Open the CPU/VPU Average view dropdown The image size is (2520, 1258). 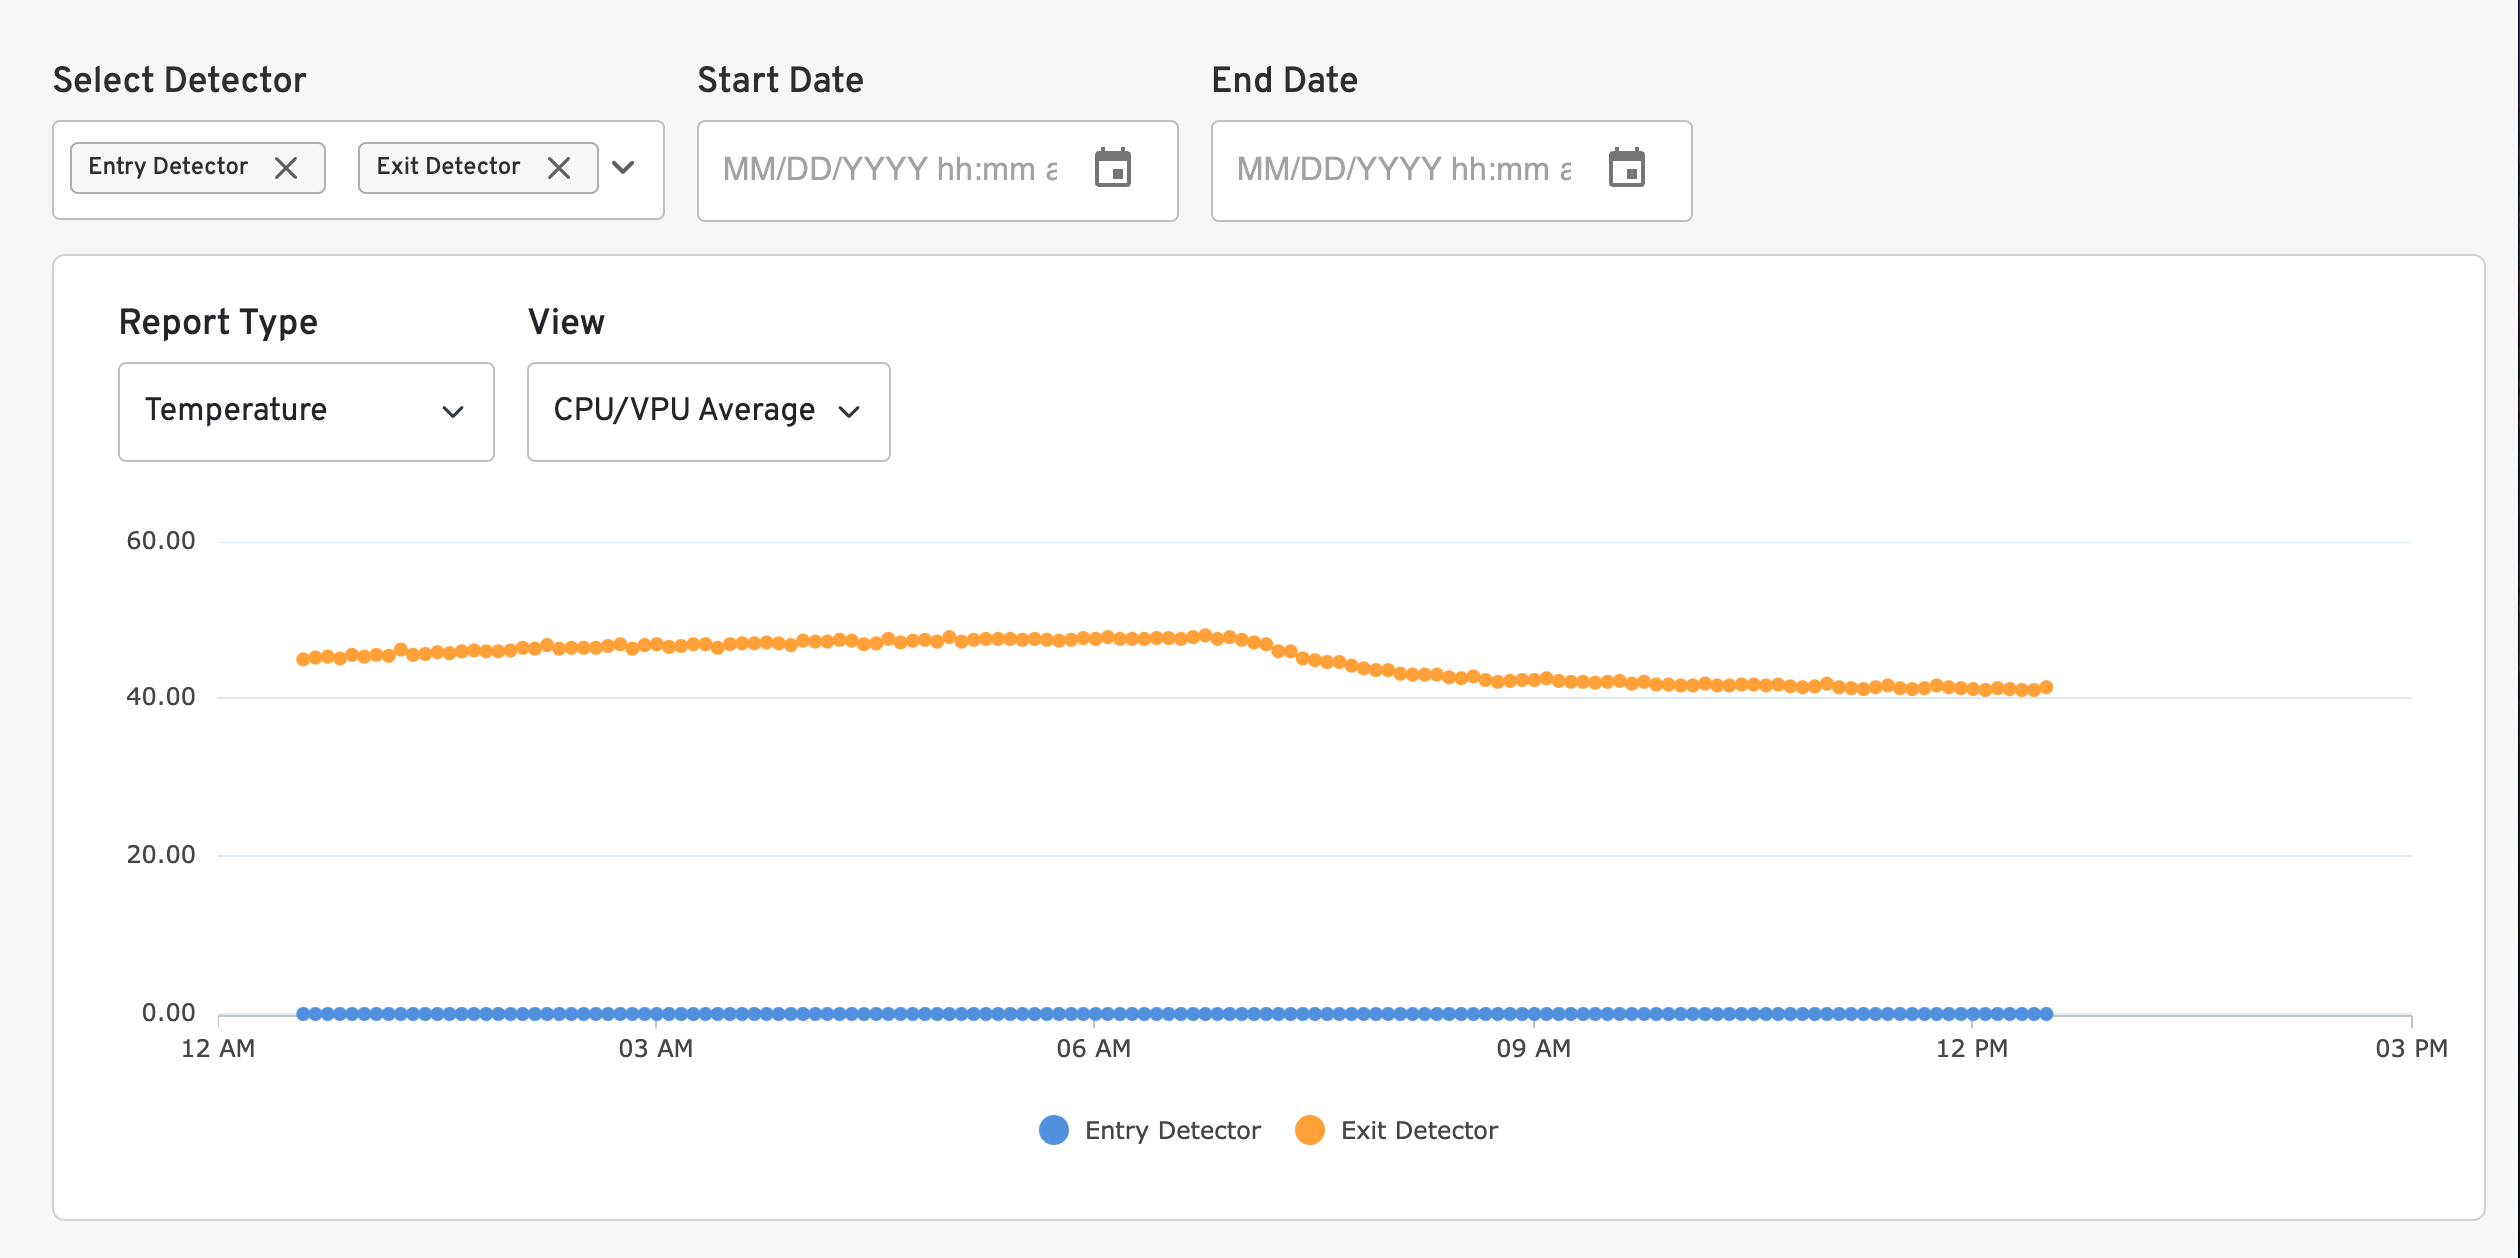(x=708, y=411)
